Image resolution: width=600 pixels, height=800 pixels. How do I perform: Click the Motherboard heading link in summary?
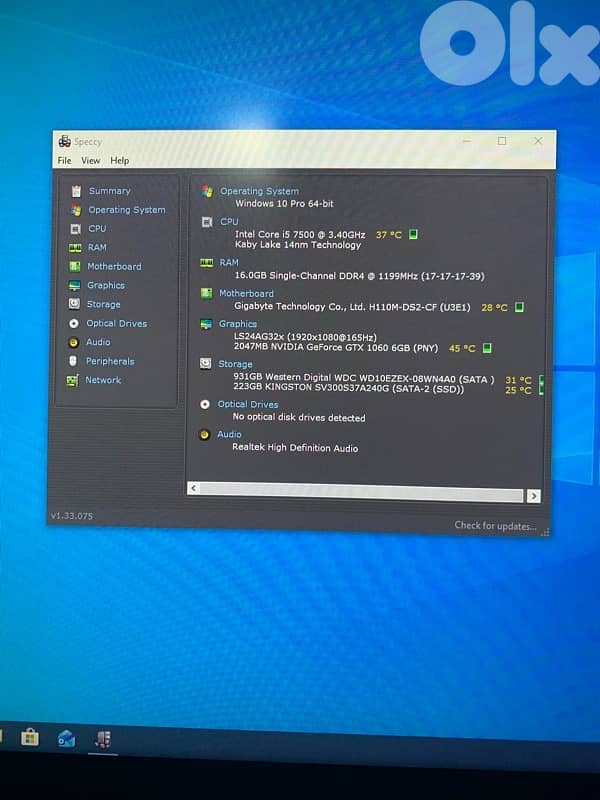[246, 293]
